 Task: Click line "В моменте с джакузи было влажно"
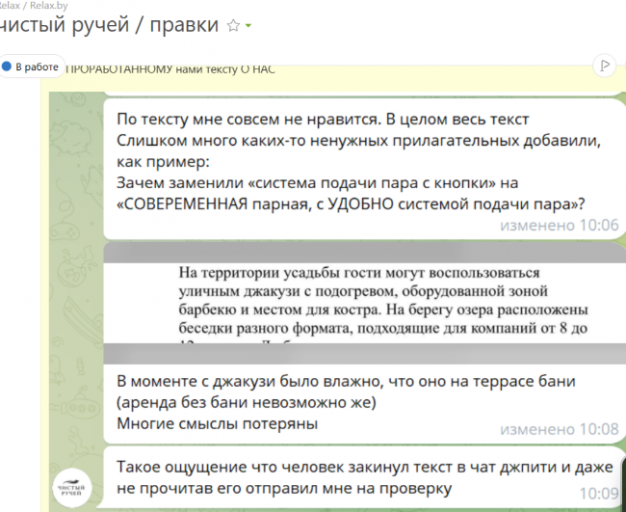click(346, 381)
